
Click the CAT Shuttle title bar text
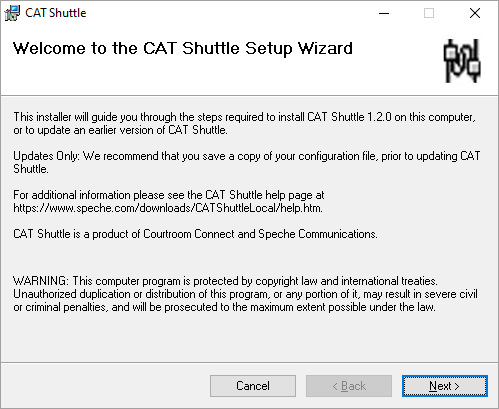click(x=56, y=13)
